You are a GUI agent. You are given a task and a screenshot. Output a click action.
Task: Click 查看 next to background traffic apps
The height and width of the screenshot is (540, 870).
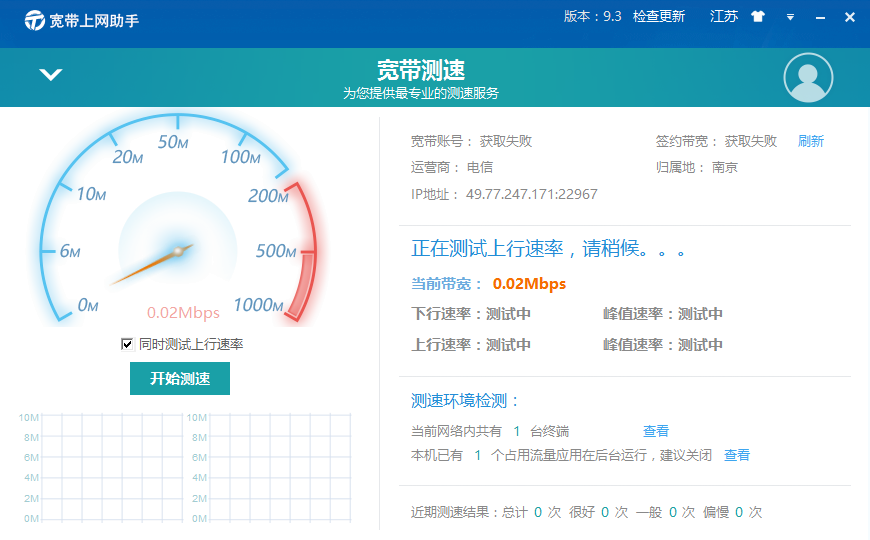[x=737, y=455]
